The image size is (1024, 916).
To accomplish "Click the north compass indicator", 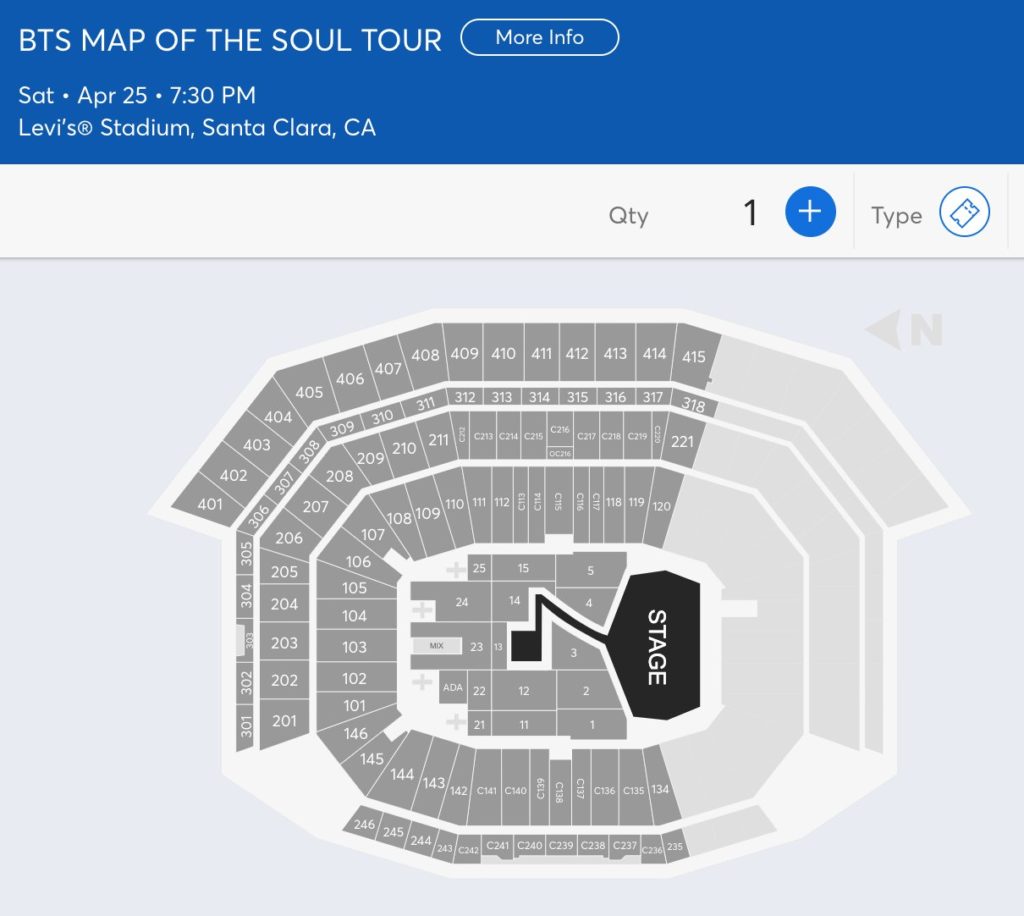I will coord(905,329).
